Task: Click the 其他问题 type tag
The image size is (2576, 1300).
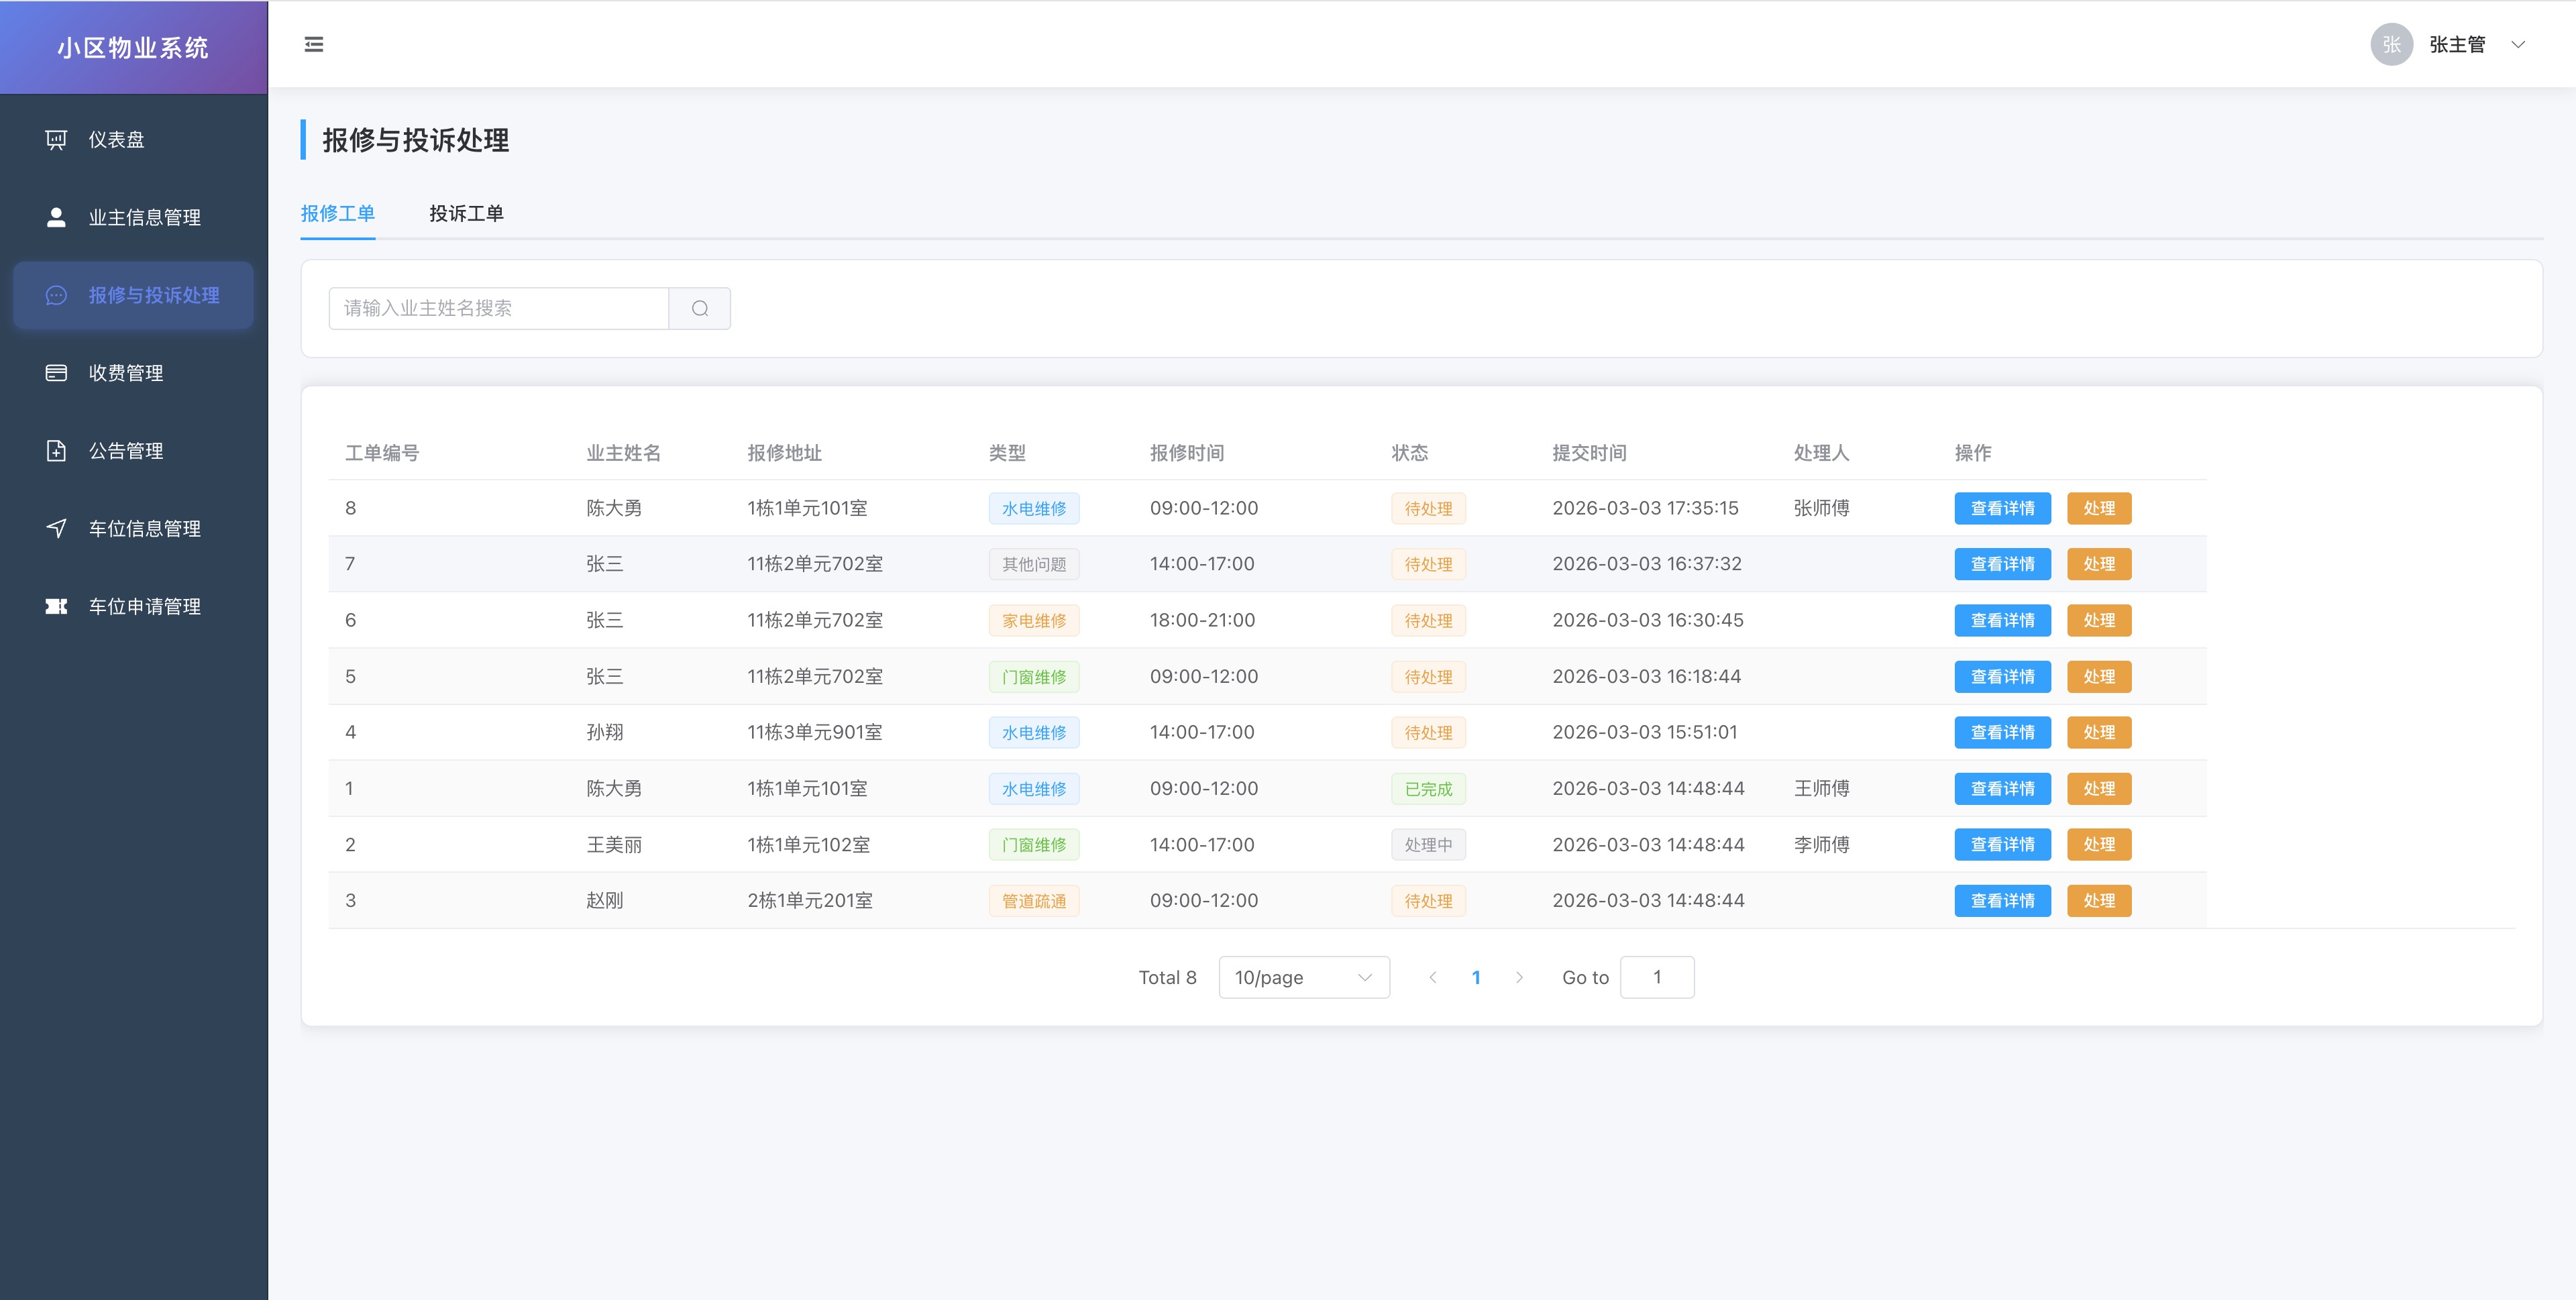Action: 1034,564
